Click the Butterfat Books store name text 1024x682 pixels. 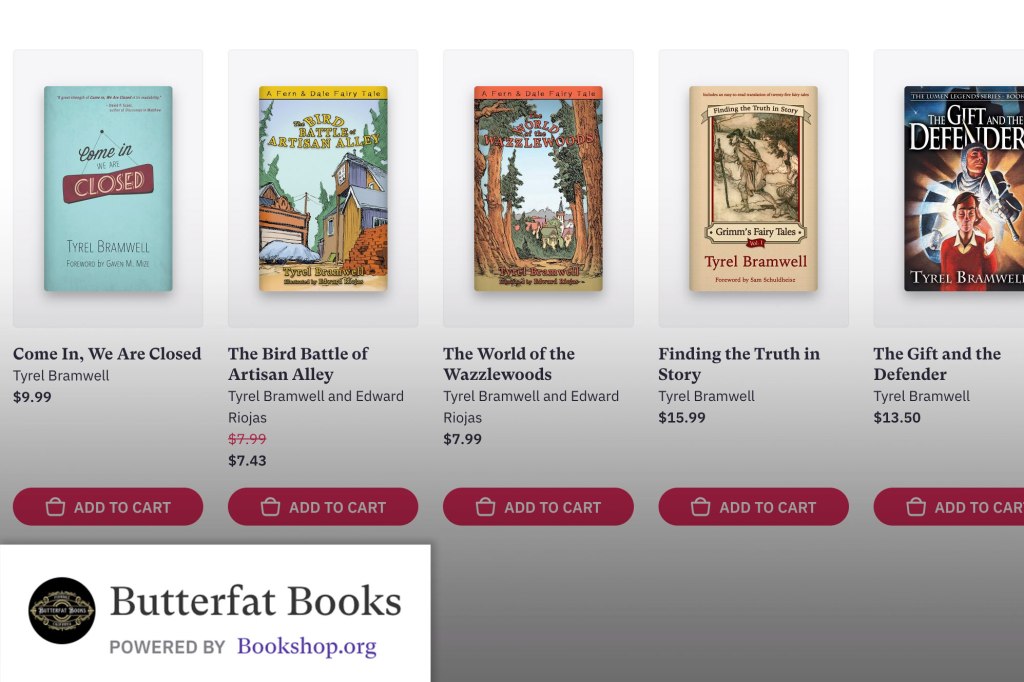[x=255, y=601]
